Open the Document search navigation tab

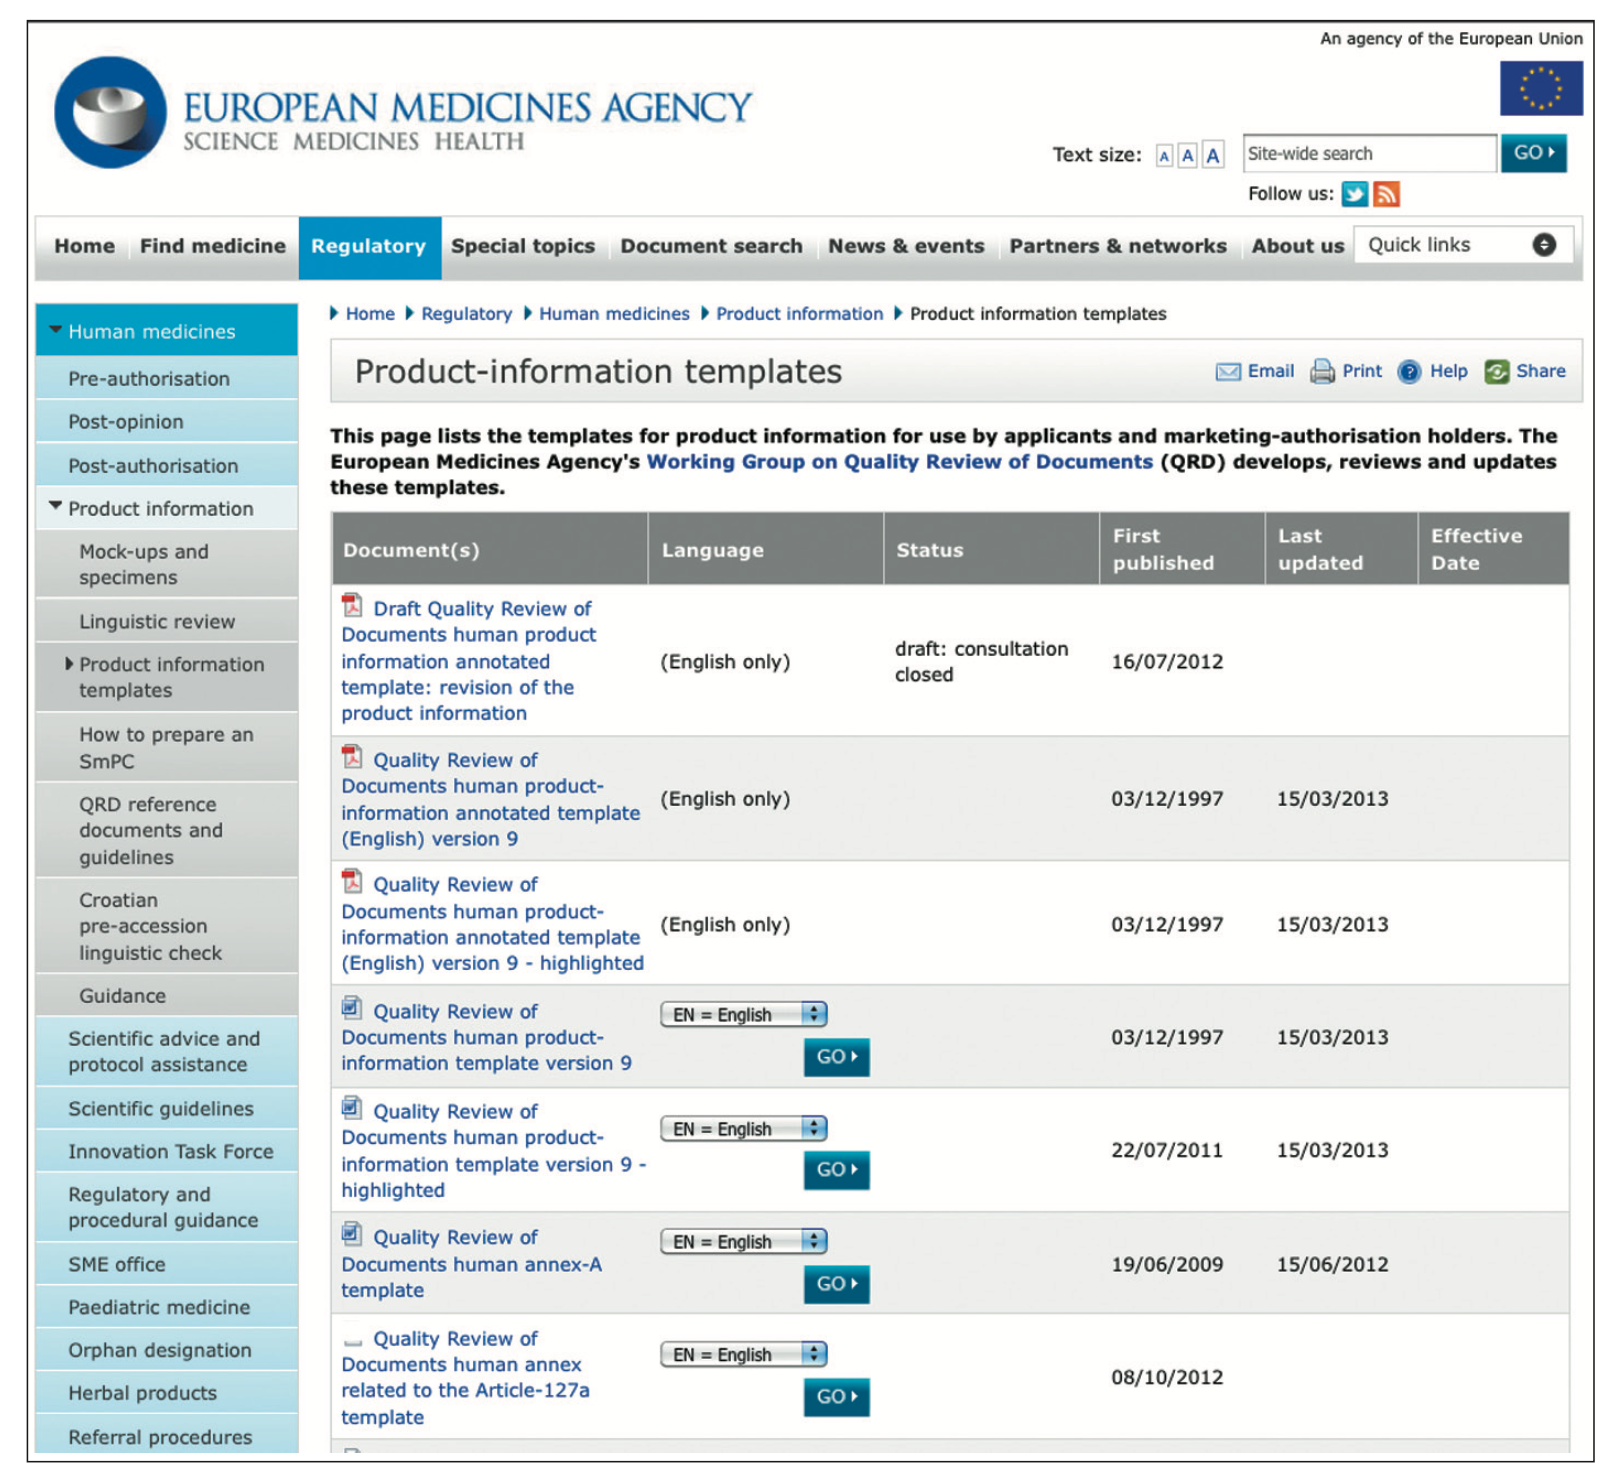point(712,246)
